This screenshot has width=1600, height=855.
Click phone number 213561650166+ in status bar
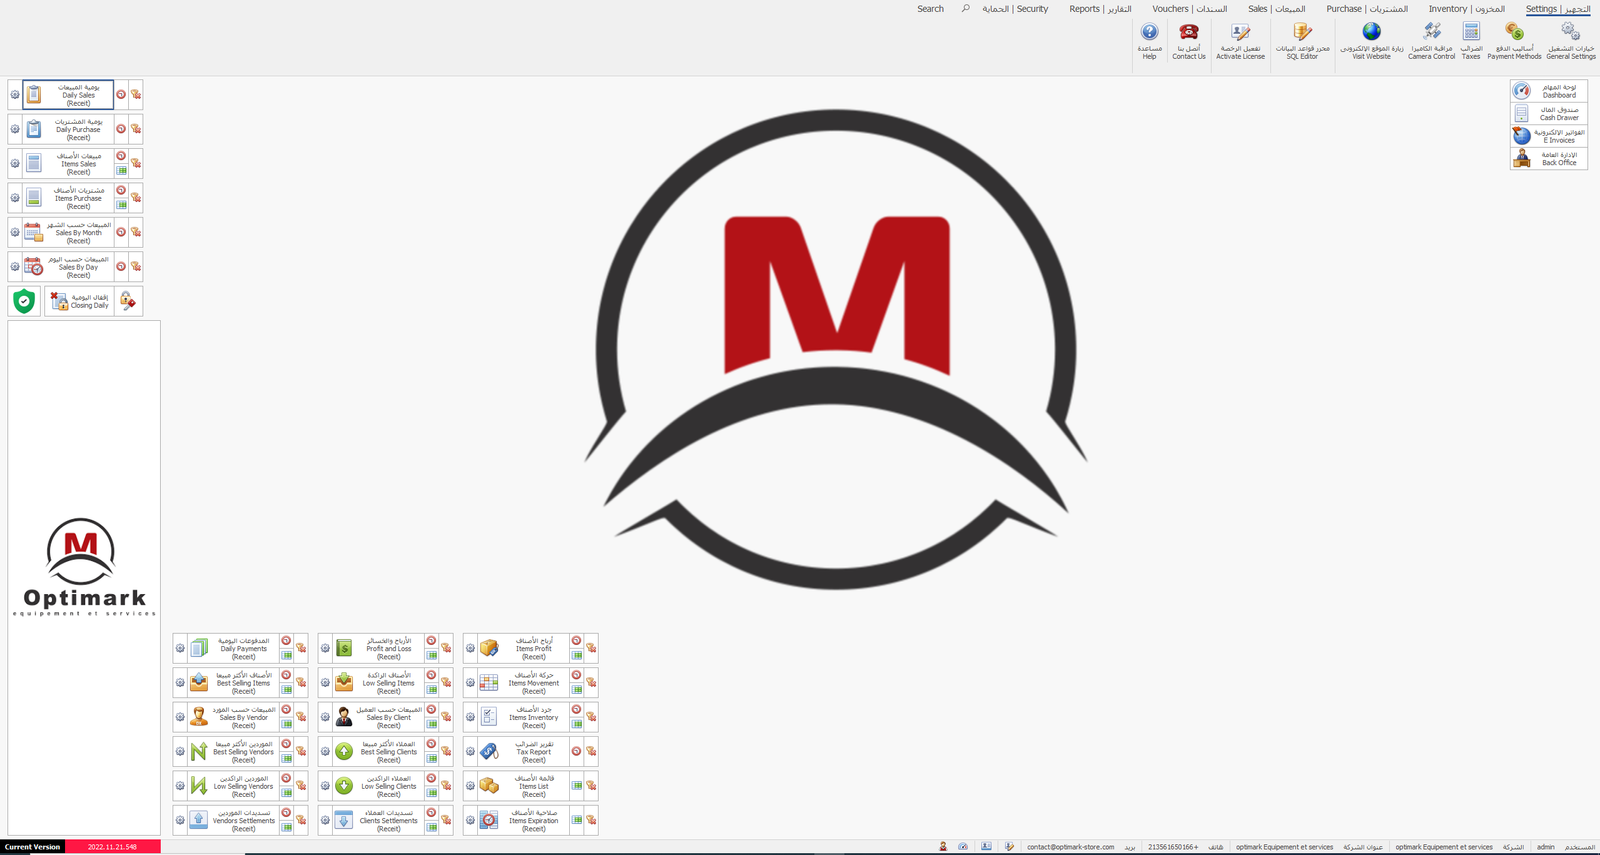click(x=1173, y=847)
